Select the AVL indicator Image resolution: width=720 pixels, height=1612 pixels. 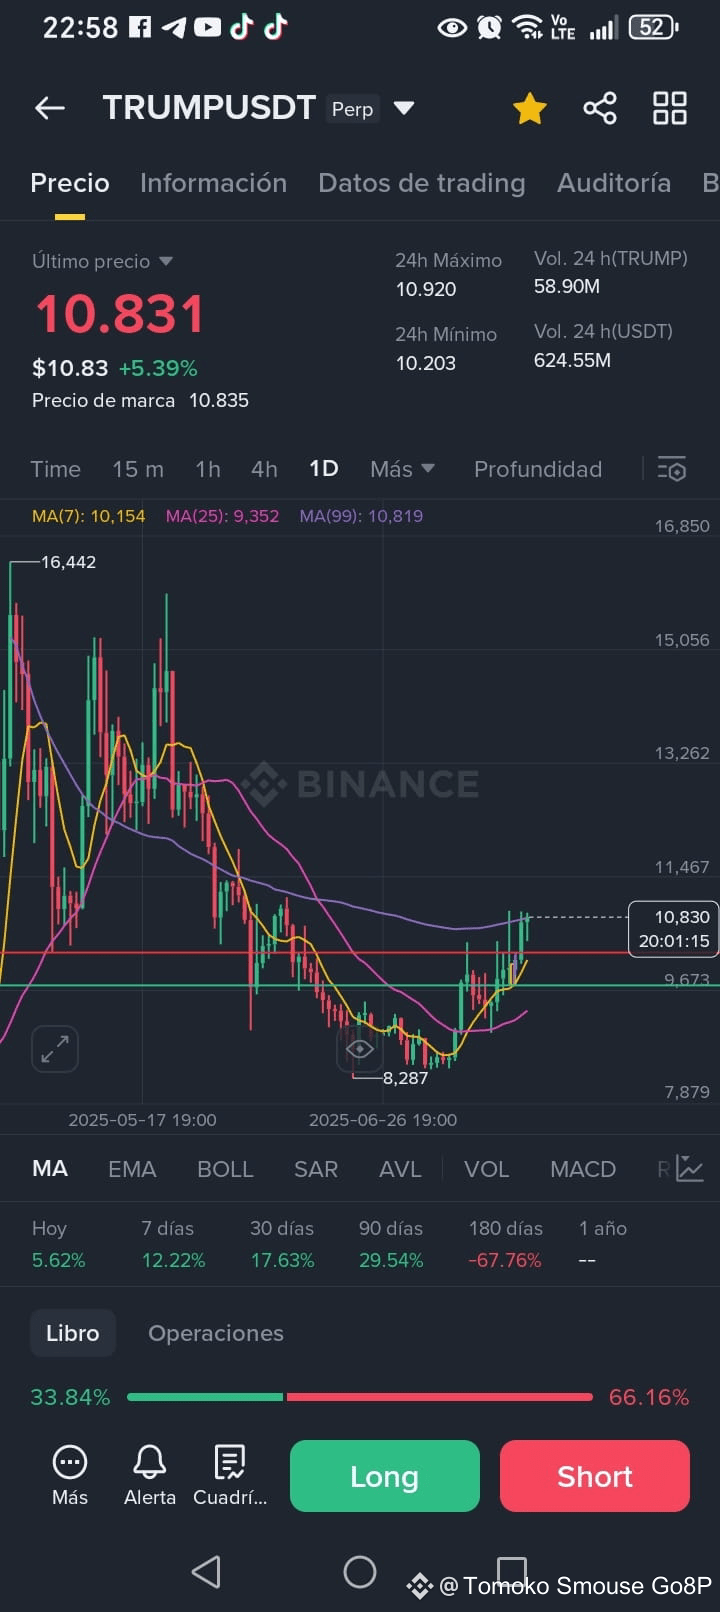pyautogui.click(x=400, y=1169)
